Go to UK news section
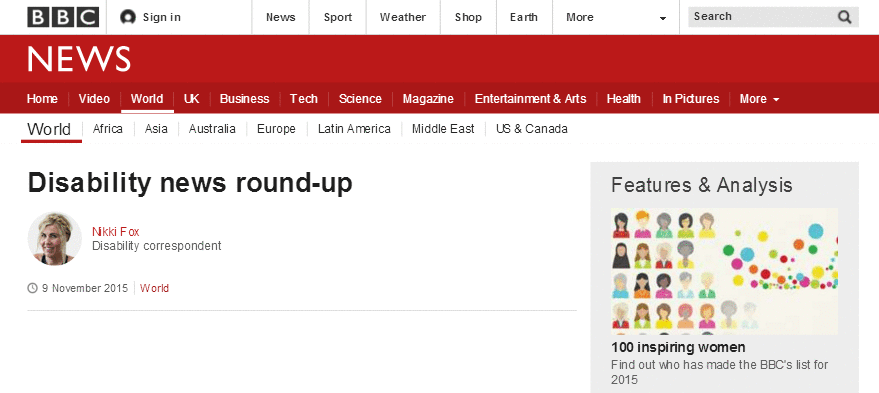 pos(191,99)
